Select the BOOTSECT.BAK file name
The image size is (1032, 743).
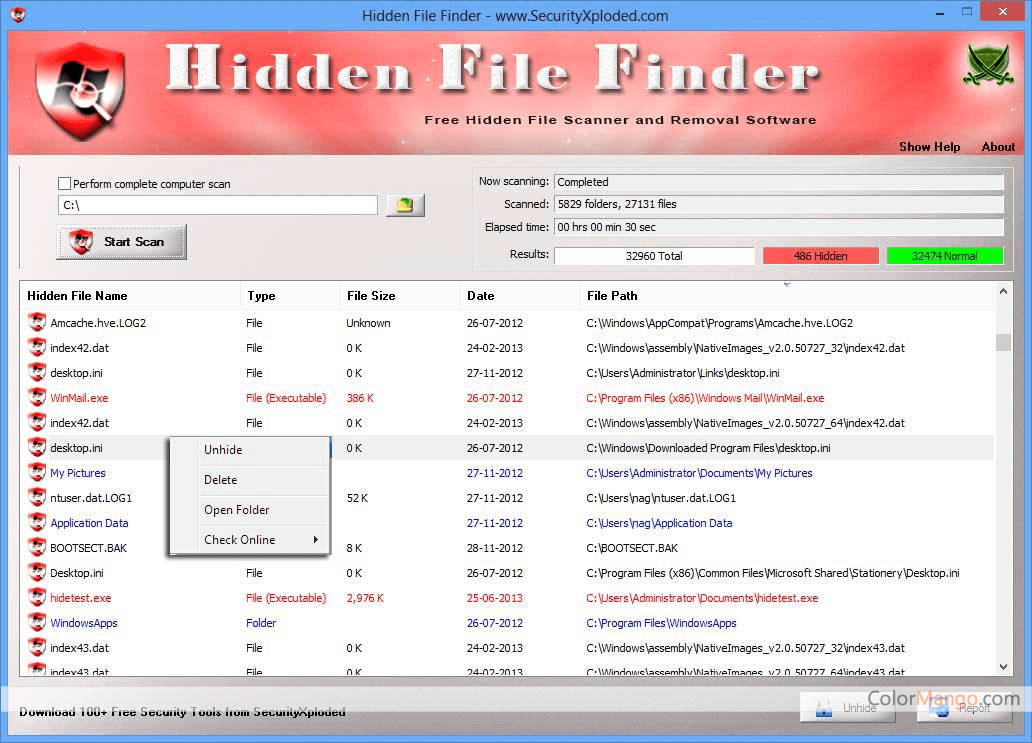pyautogui.click(x=88, y=548)
